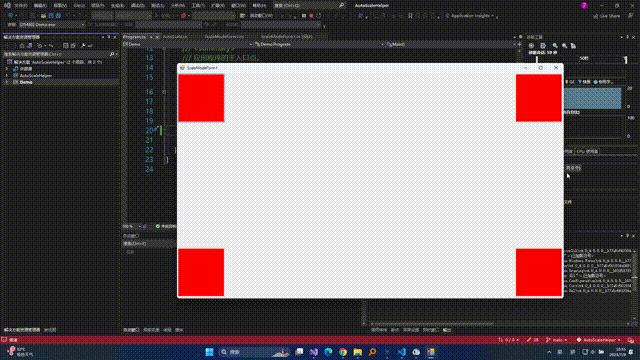Open Visual Studio from the taskbar
The image size is (640, 360).
[313, 352]
